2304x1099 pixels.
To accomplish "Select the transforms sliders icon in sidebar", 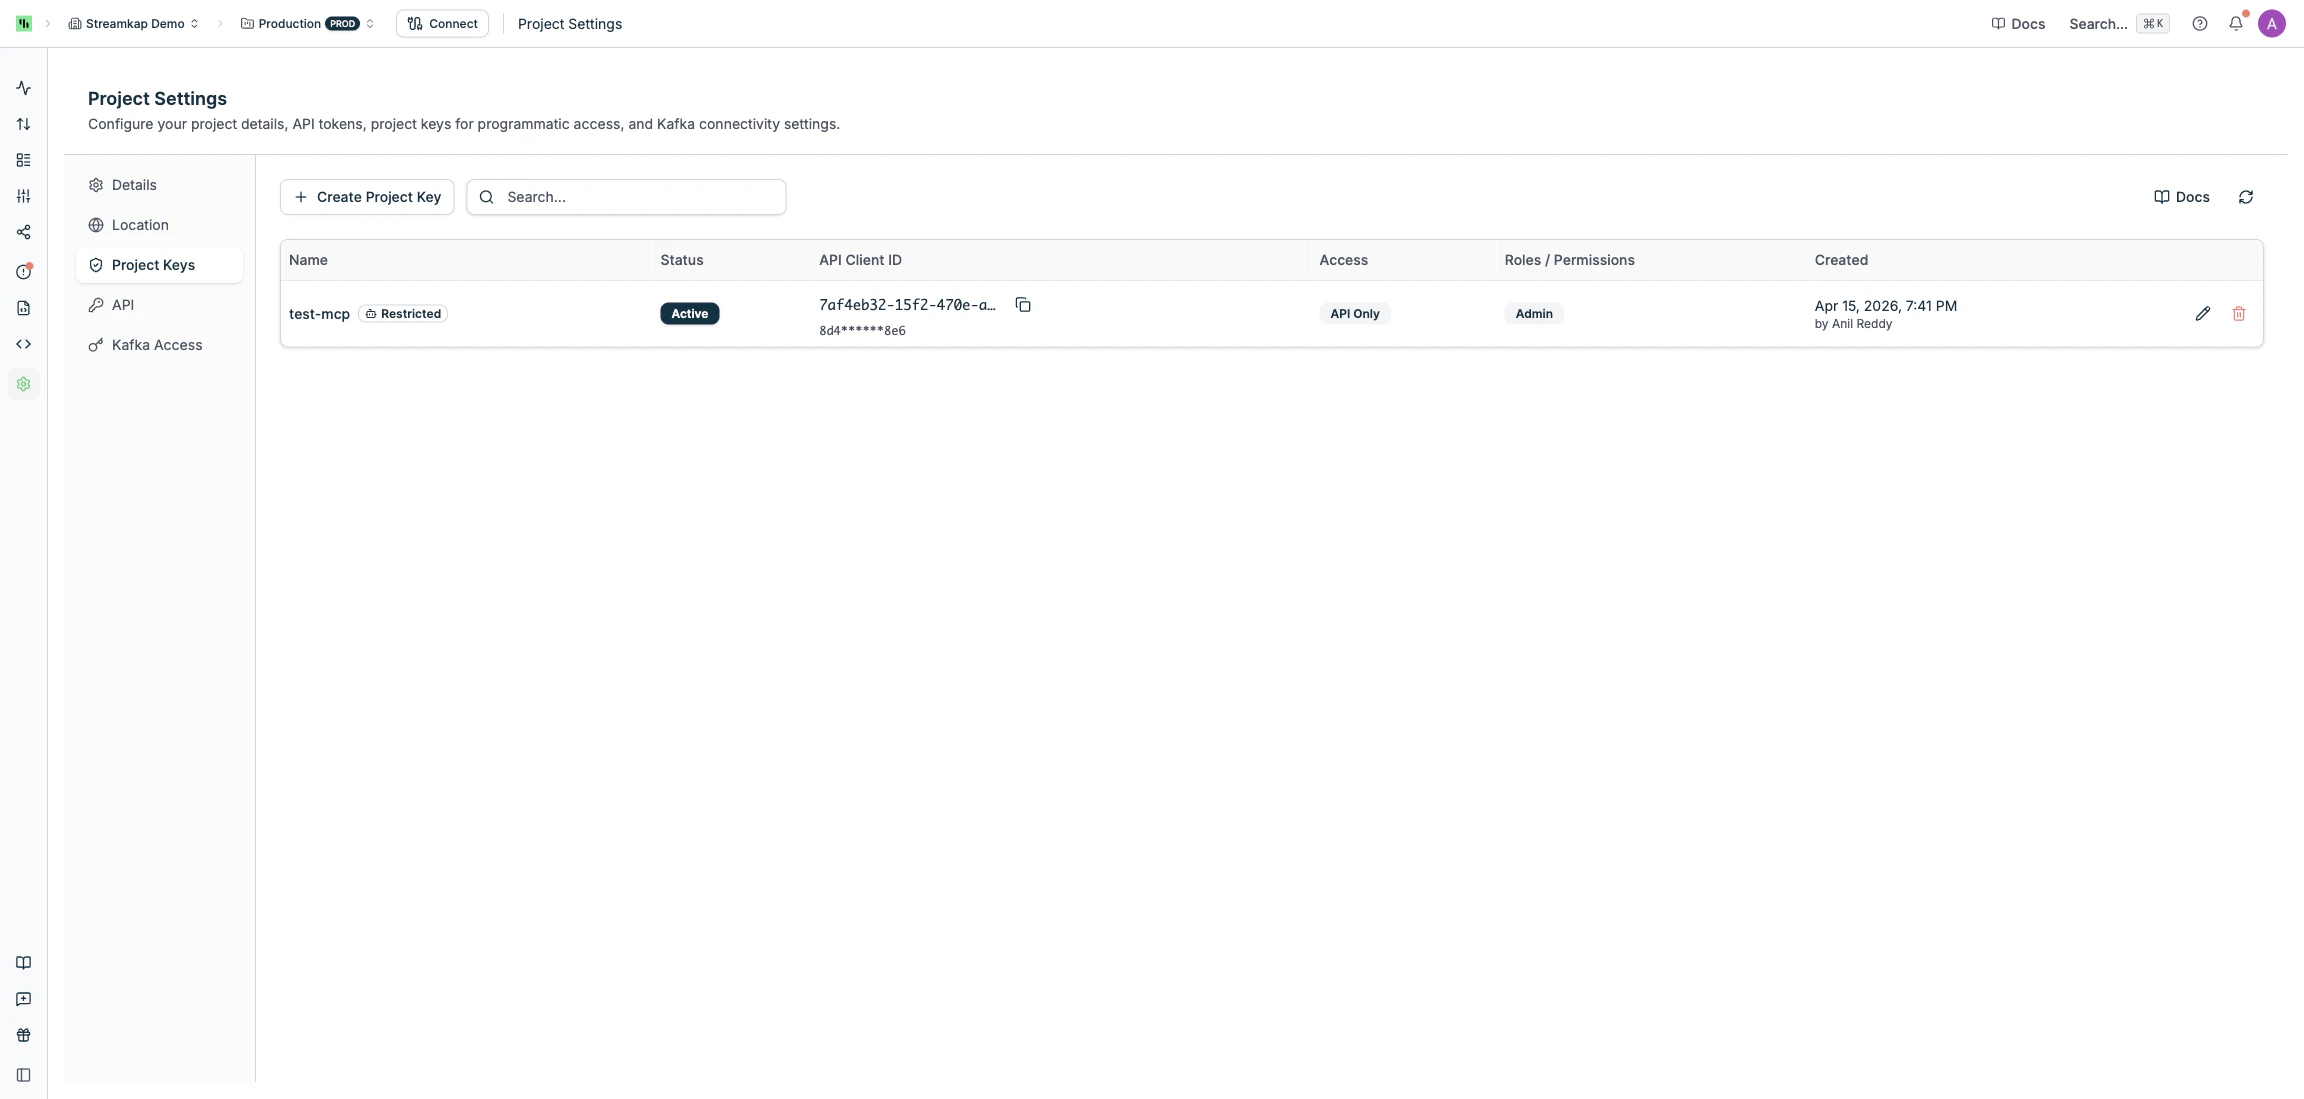I will click(23, 196).
